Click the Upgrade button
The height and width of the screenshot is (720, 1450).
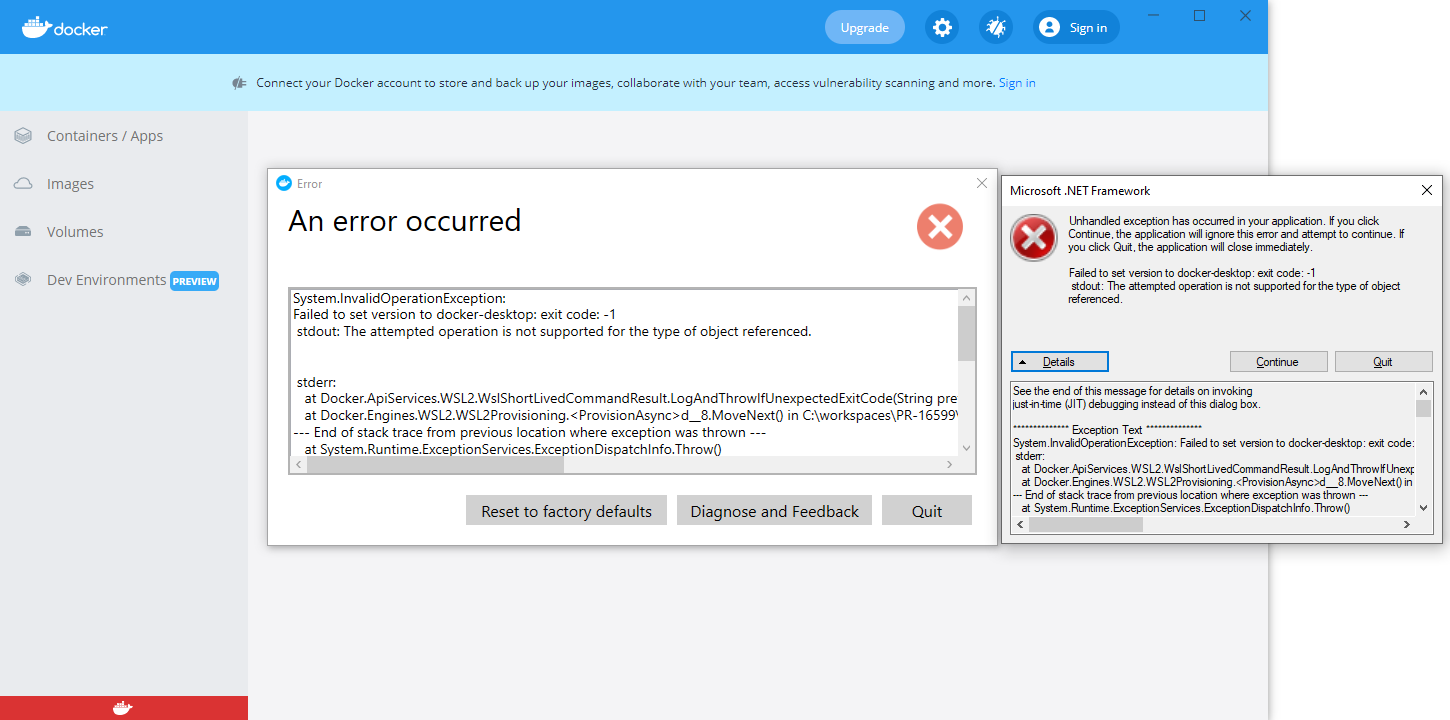coord(865,28)
